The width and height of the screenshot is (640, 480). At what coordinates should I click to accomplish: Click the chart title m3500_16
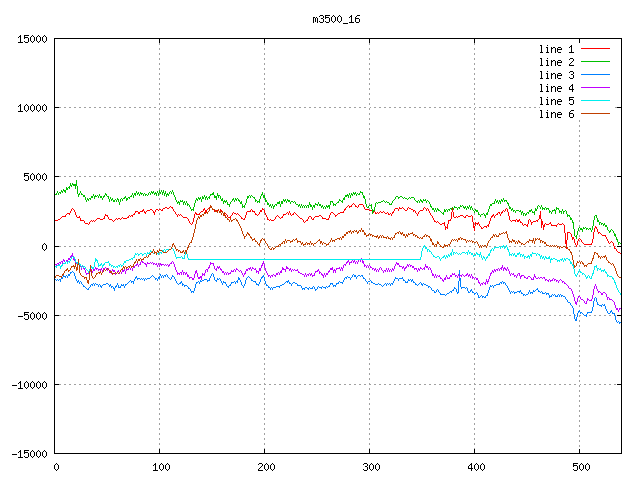point(336,19)
